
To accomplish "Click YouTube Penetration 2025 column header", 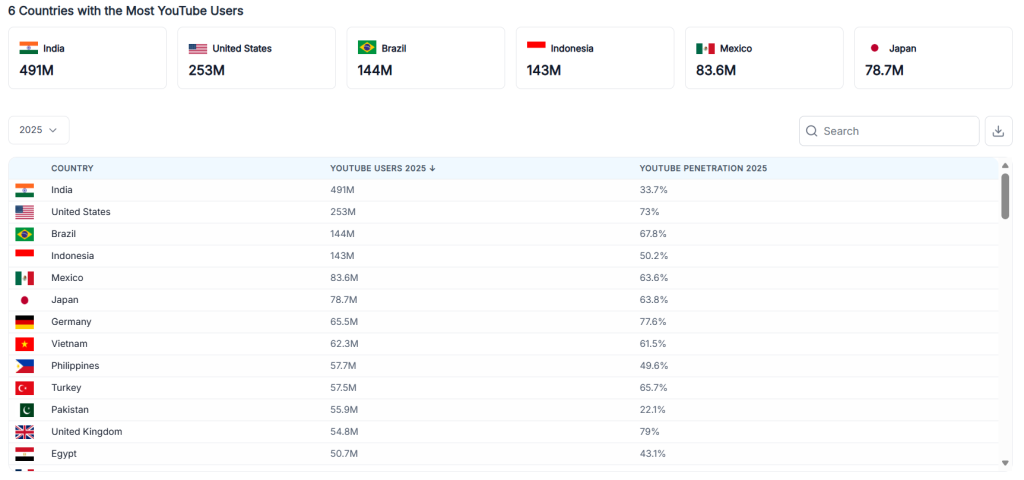I will (703, 168).
